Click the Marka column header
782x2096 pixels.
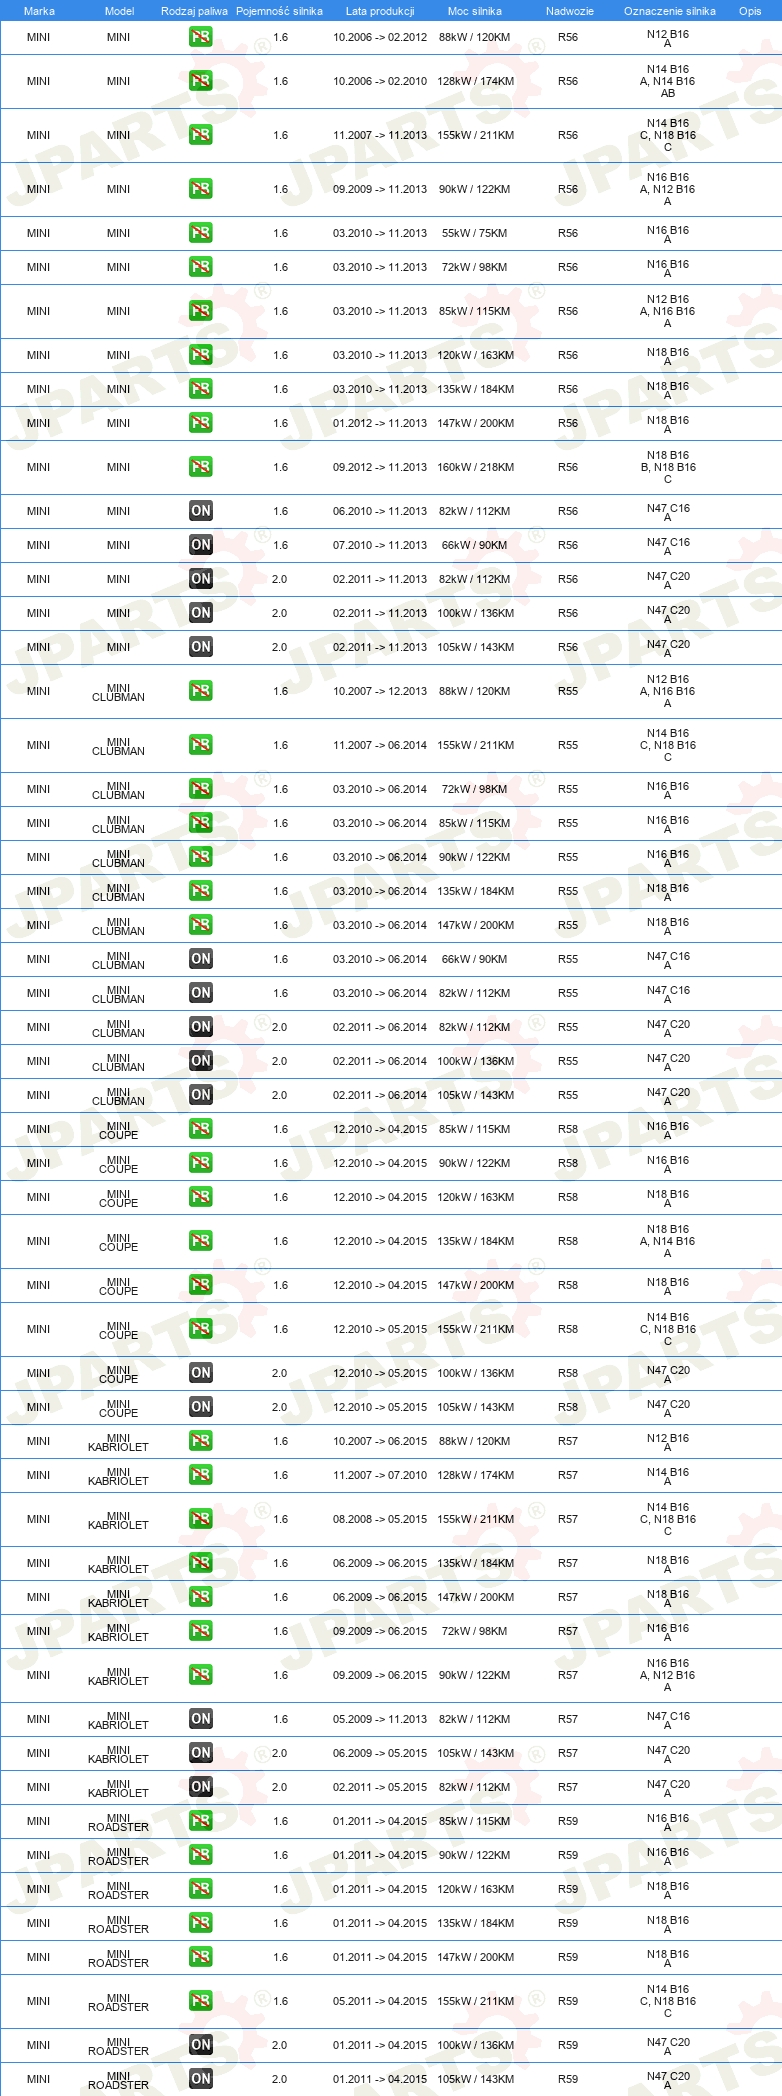39,11
